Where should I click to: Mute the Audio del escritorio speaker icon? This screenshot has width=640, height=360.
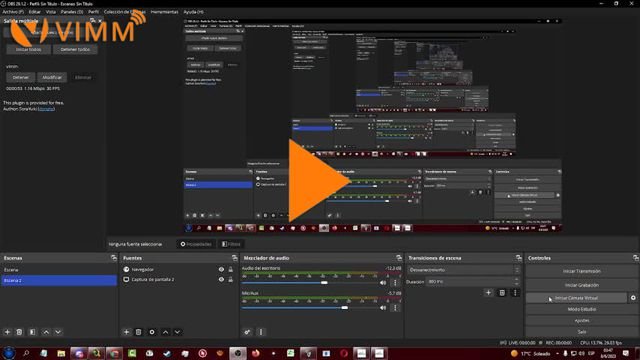click(383, 282)
